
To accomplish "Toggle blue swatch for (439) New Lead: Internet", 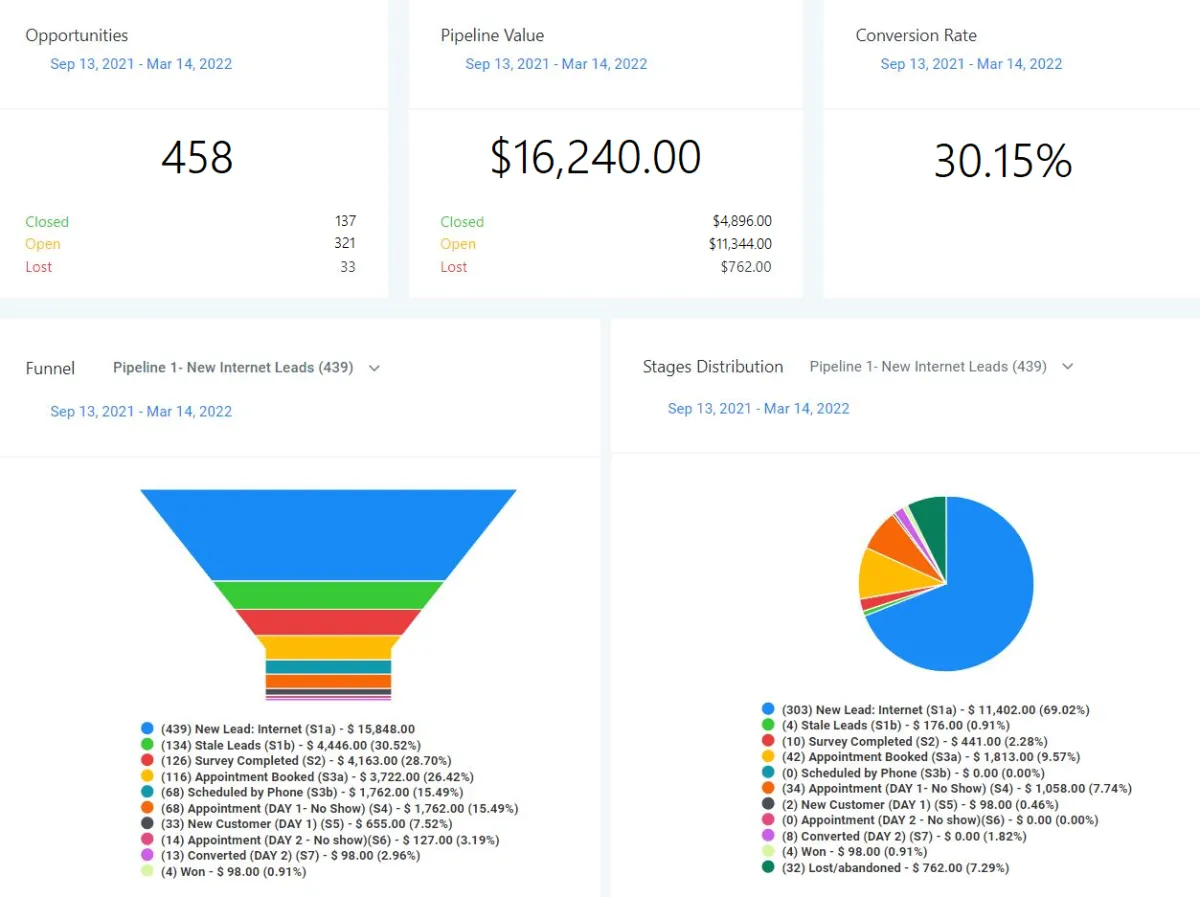I will (148, 729).
